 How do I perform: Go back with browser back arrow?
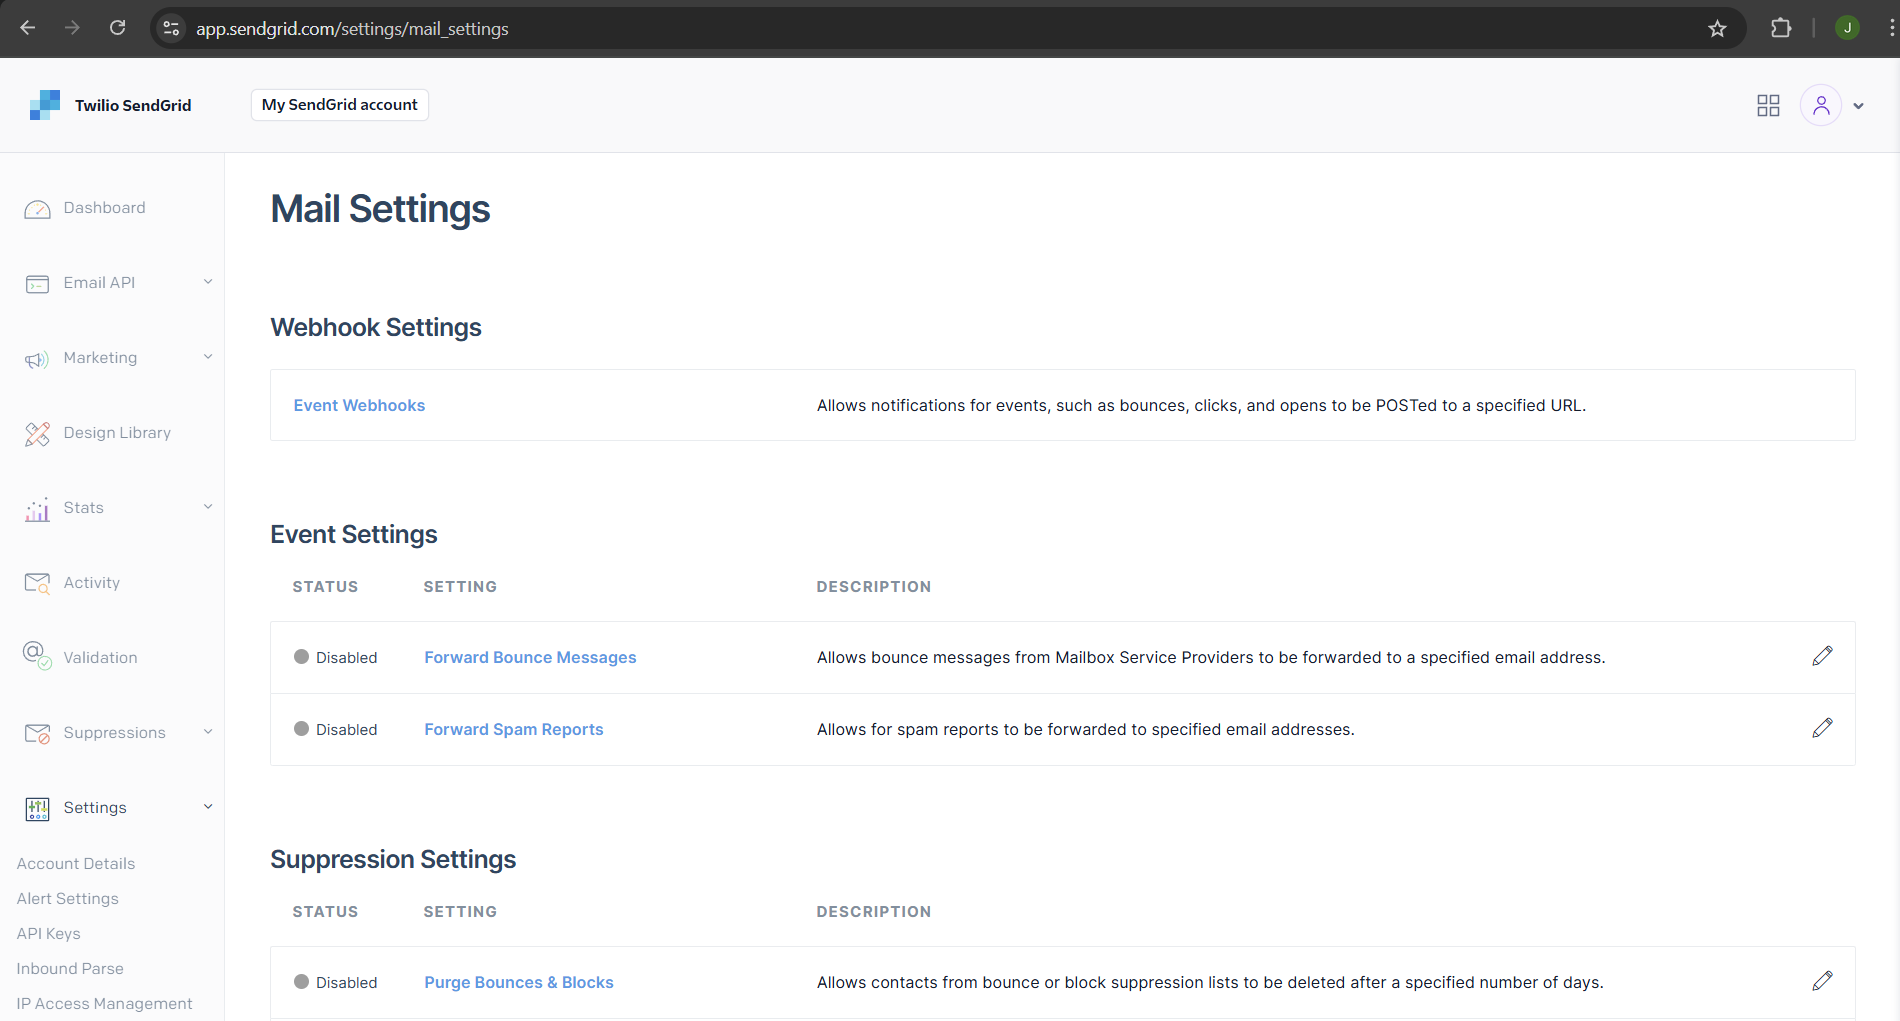(x=28, y=28)
